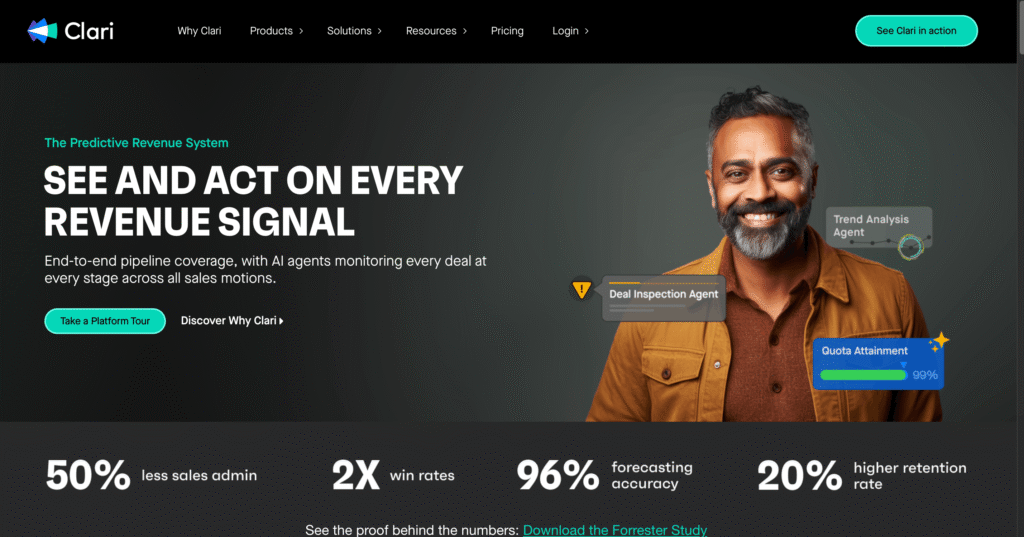
Task: Download the Forrester Study link
Action: [x=615, y=530]
